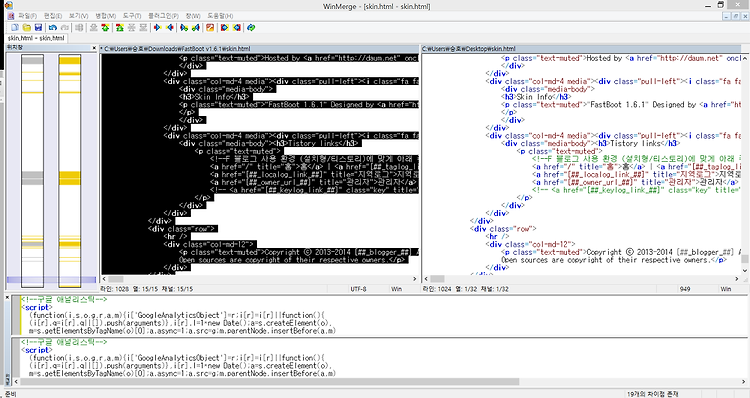The height and width of the screenshot is (398, 750).
Task: Click the All Right toolbar icon
Action: (x=224, y=28)
